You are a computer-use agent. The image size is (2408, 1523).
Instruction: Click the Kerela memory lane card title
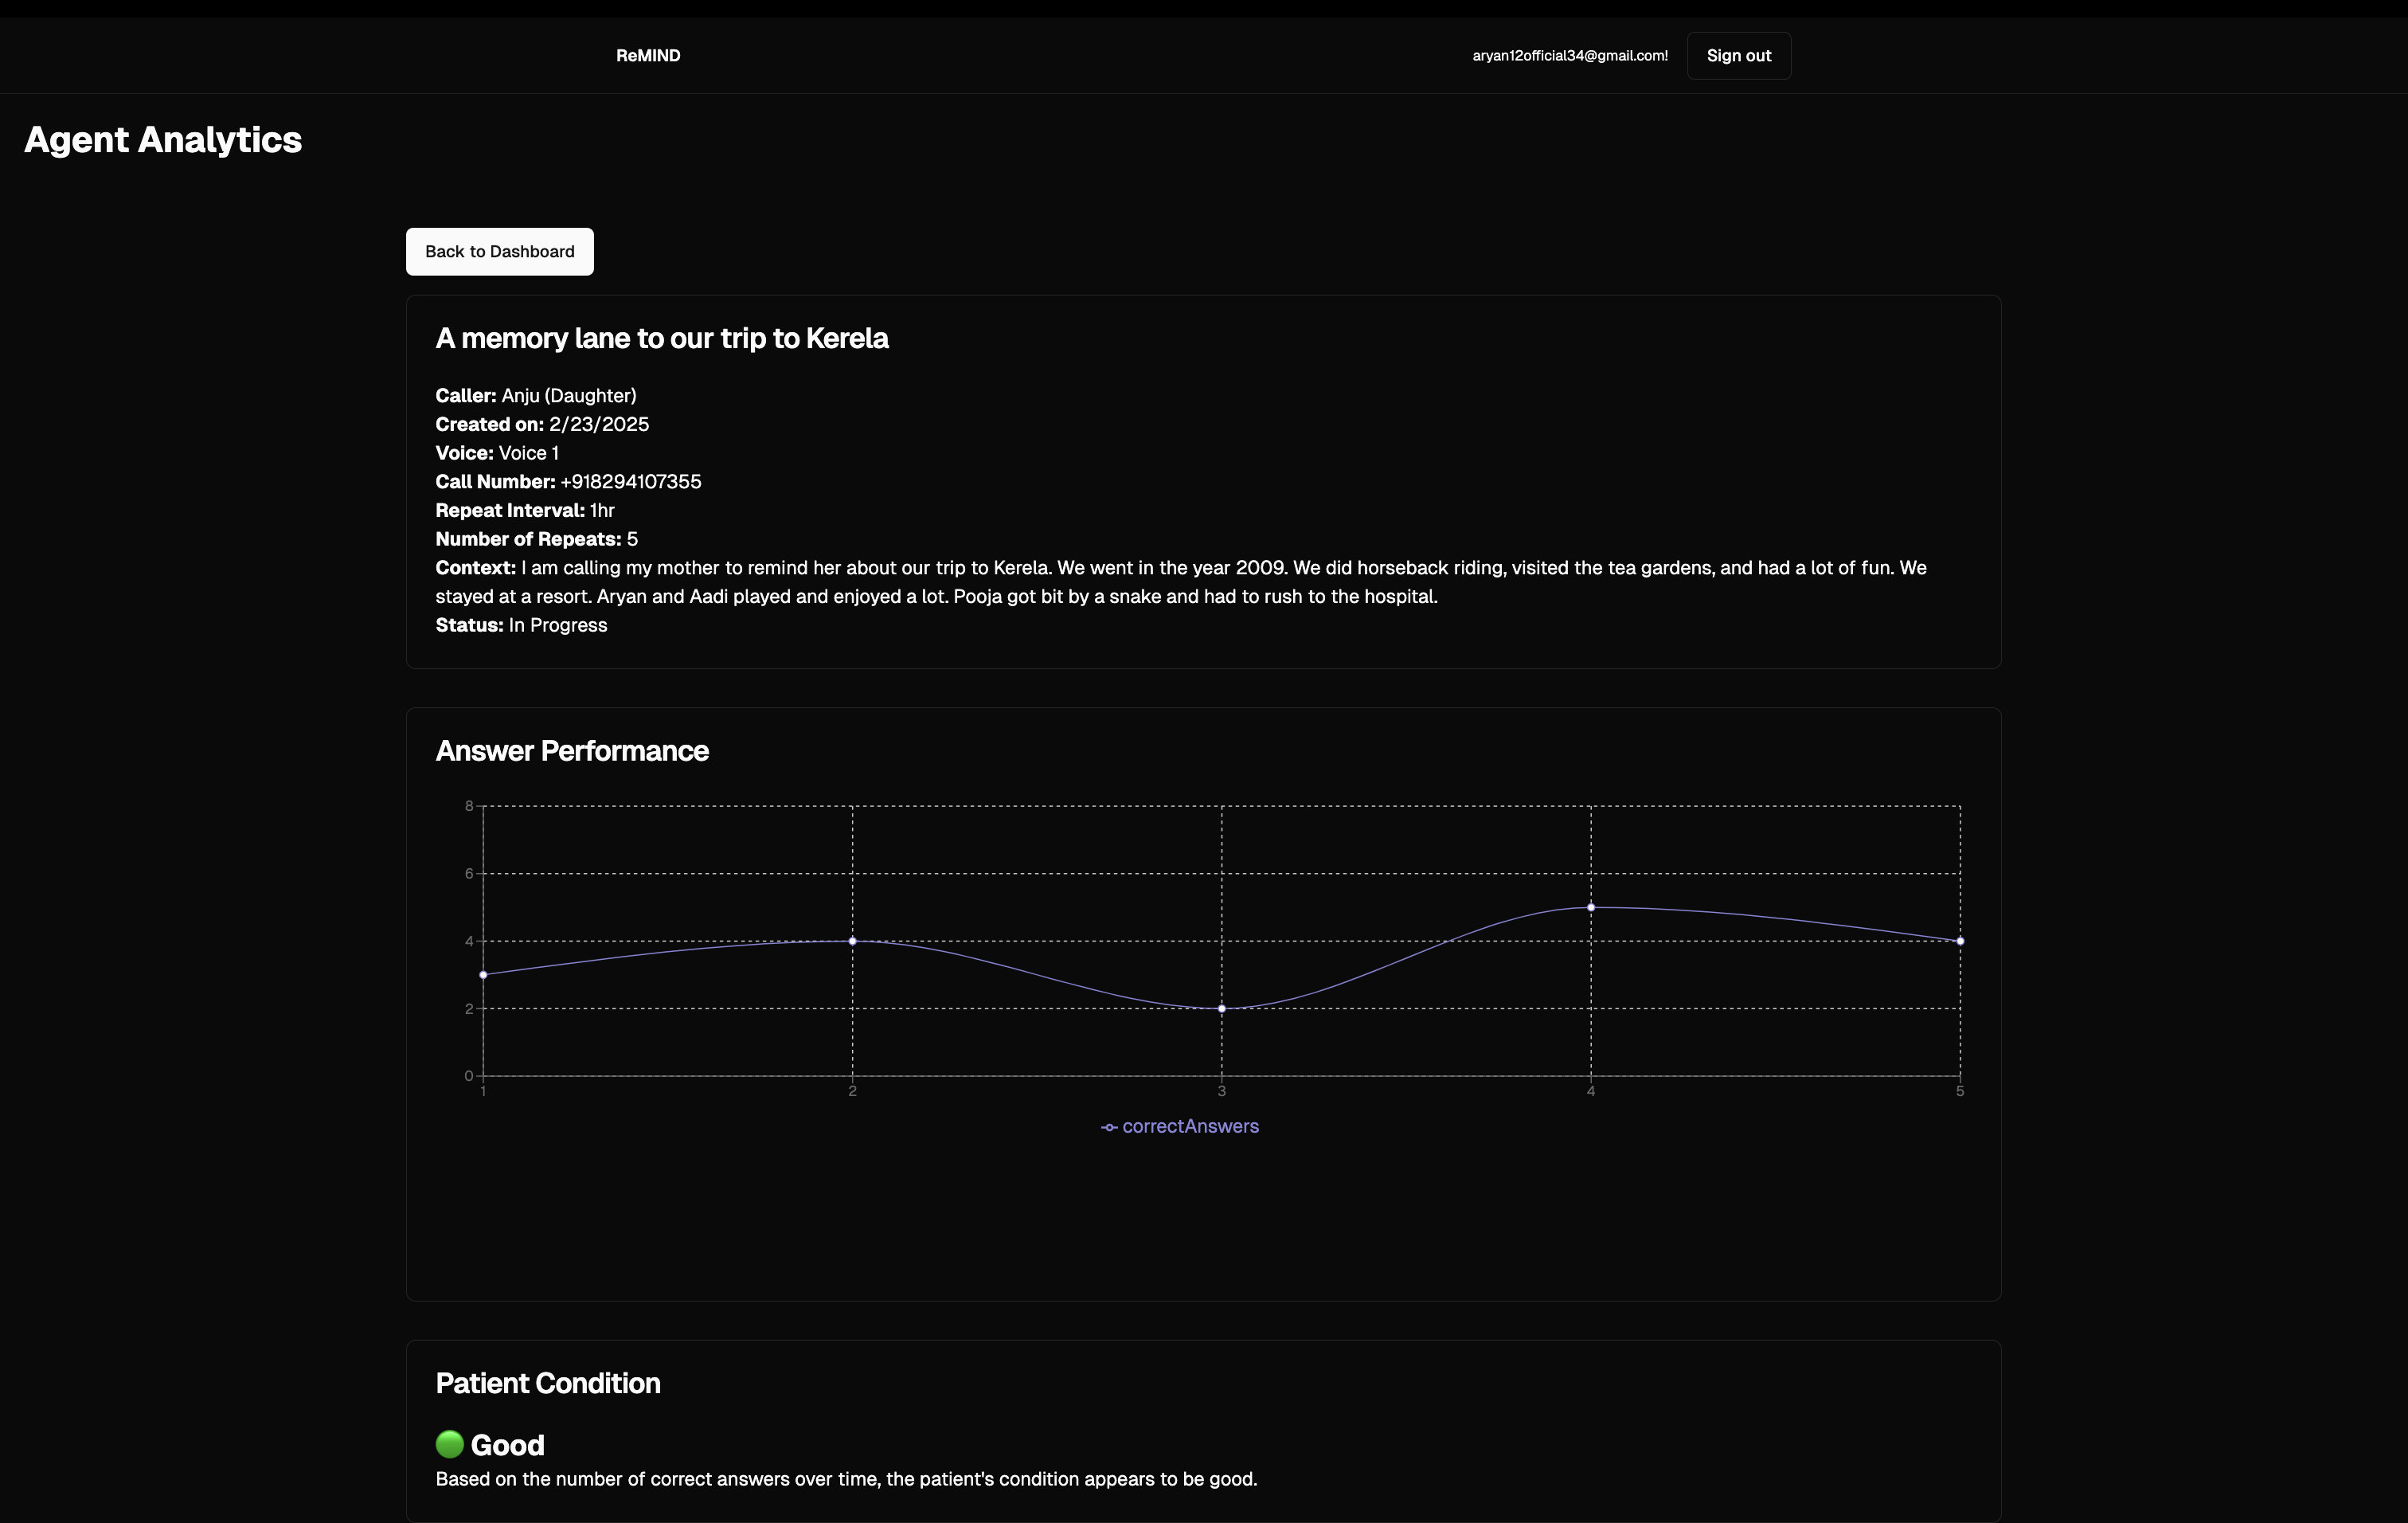(x=662, y=338)
